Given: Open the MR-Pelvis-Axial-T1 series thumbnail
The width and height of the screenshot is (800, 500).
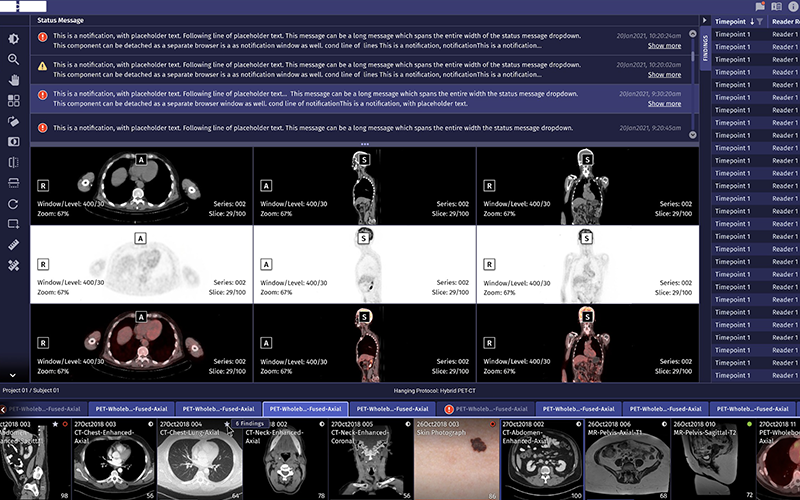Looking at the screenshot, I should [x=627, y=460].
